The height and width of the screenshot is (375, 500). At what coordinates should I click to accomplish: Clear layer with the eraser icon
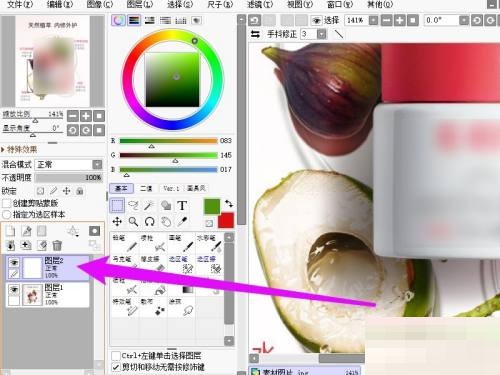pos(41,246)
